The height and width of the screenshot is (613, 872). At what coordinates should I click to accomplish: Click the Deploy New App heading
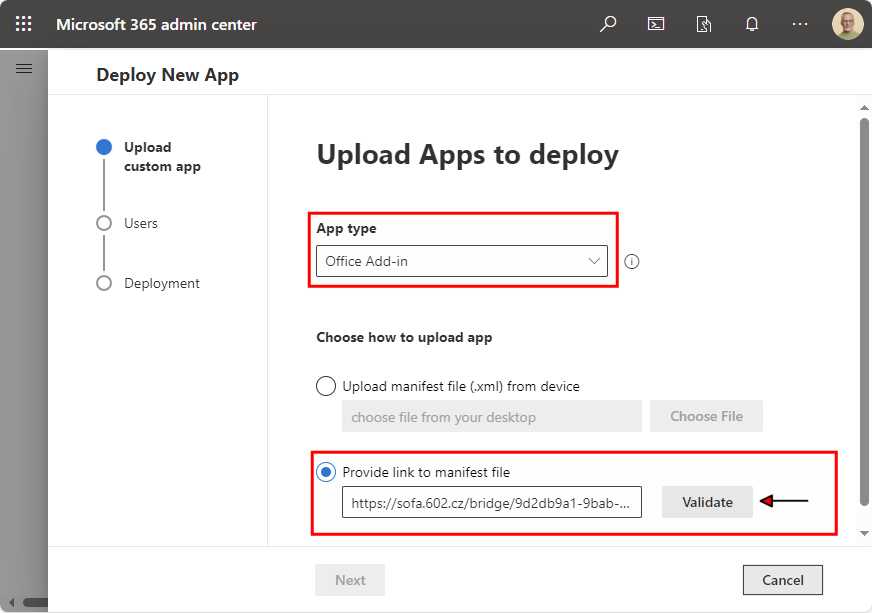click(x=167, y=75)
